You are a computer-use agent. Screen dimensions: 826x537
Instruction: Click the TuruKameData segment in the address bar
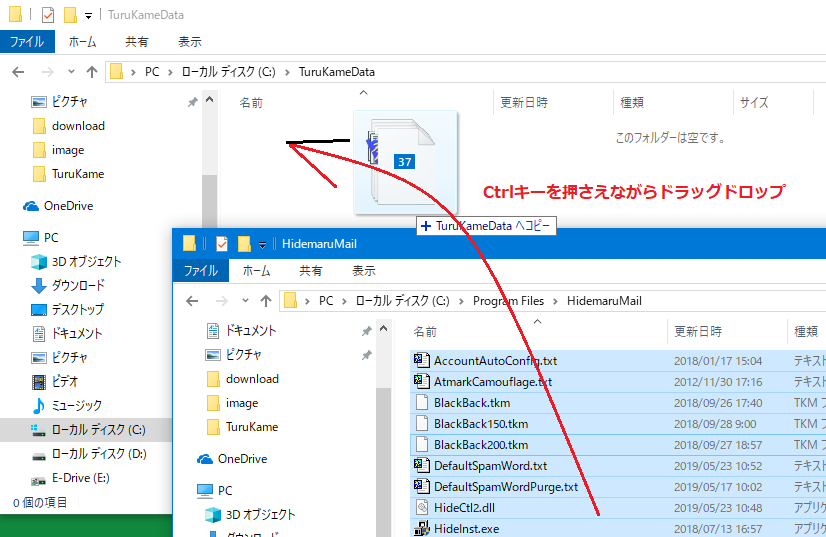(336, 72)
